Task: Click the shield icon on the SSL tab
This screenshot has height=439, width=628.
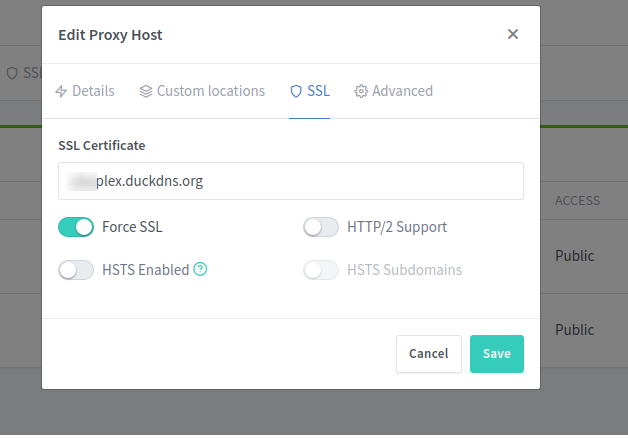Action: click(295, 91)
